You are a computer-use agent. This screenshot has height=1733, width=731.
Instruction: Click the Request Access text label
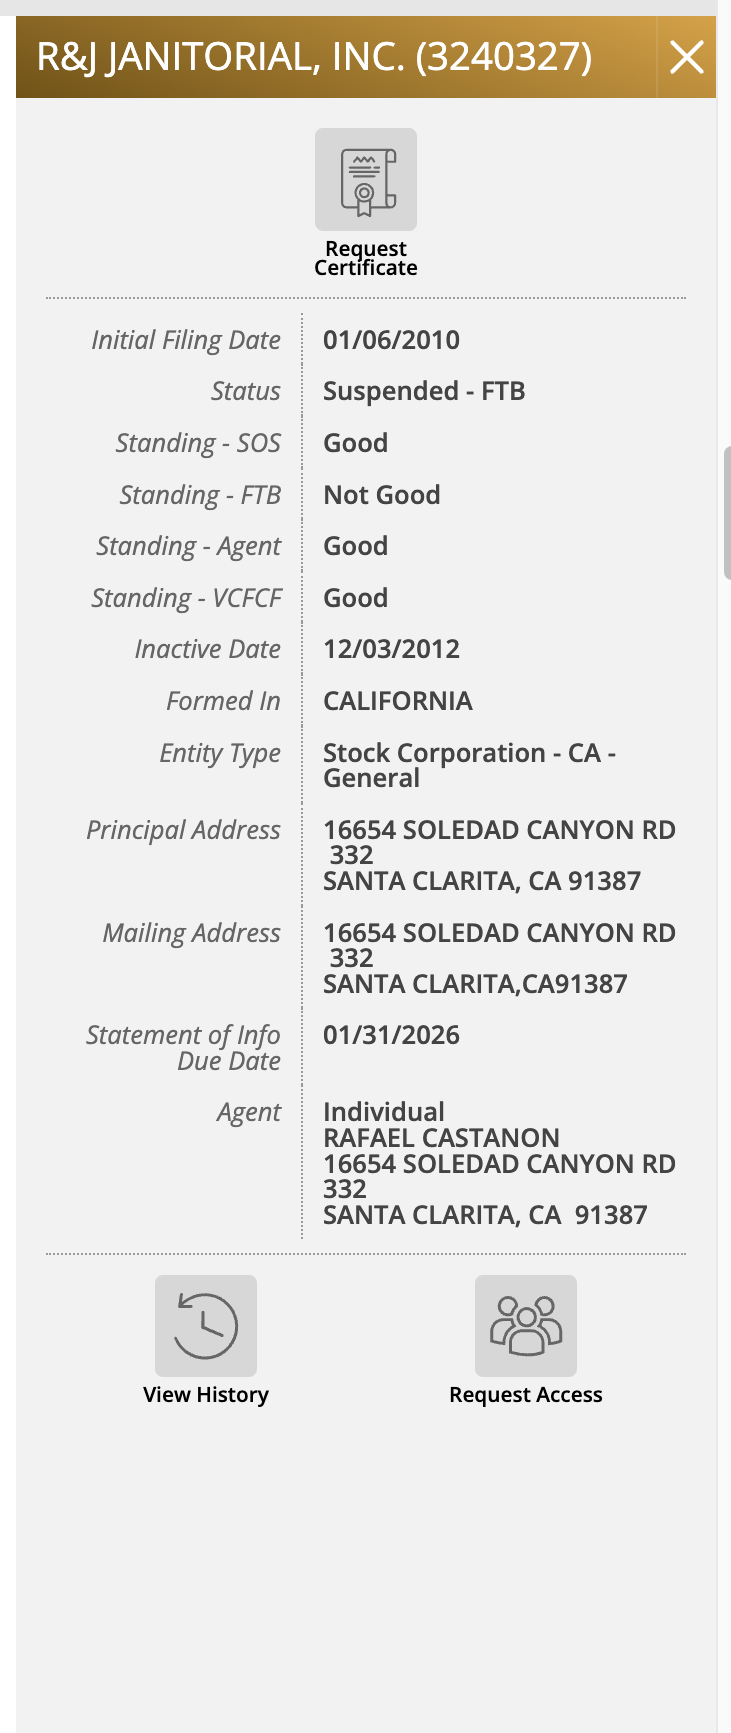click(526, 1394)
